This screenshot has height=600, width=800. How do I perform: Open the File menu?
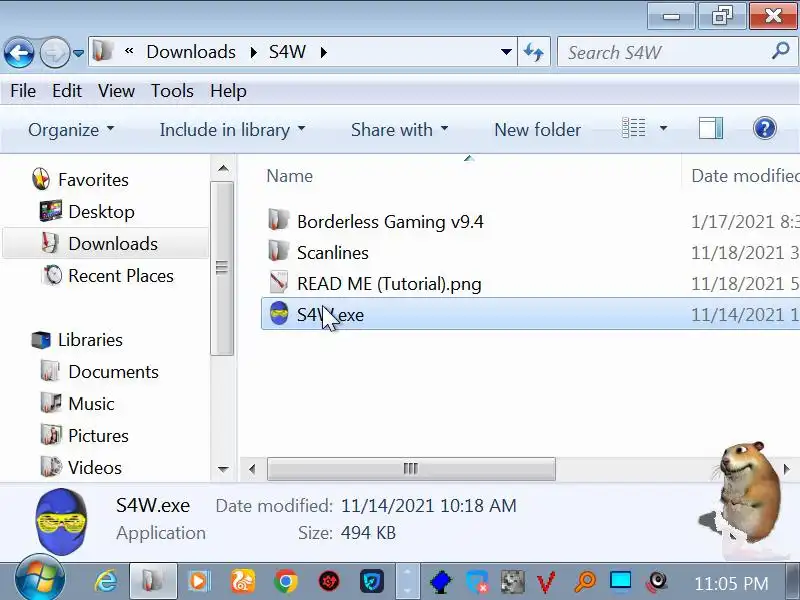tap(23, 91)
